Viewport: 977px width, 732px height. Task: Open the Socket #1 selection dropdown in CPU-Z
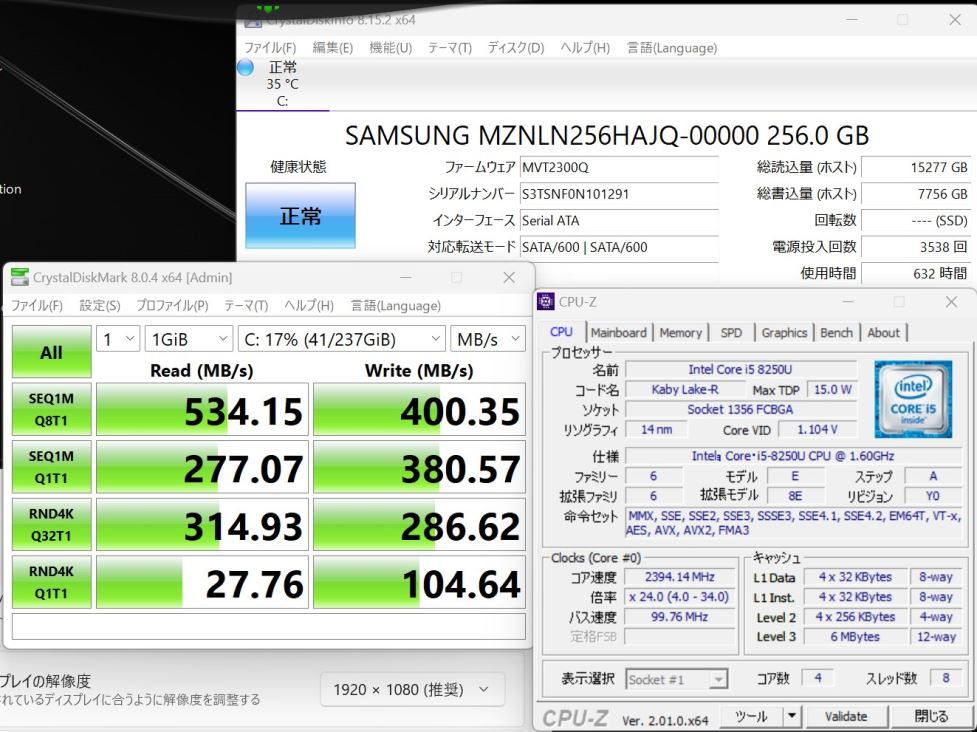(x=677, y=679)
